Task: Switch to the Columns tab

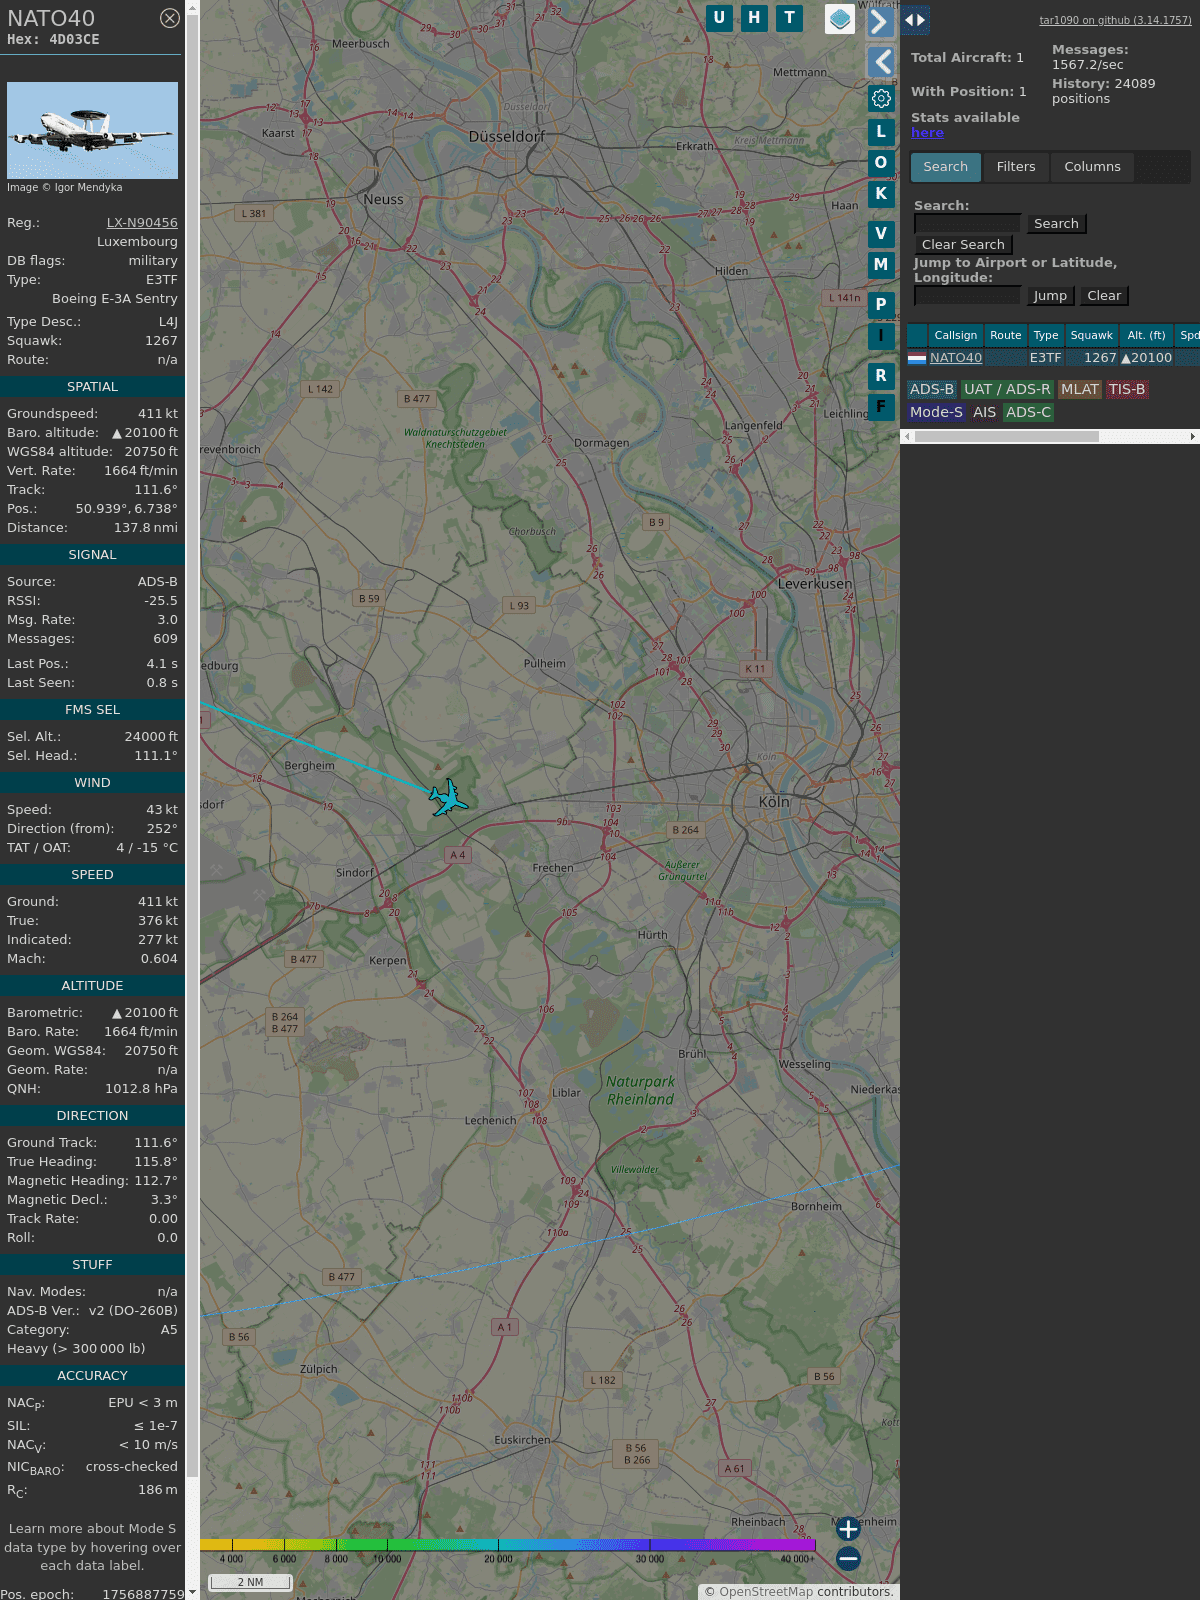Action: pos(1092,167)
